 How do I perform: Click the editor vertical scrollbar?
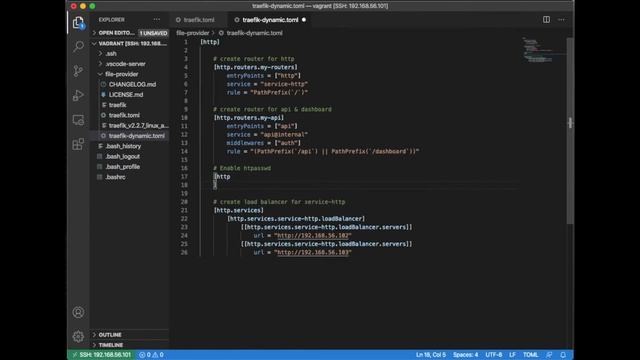[570, 130]
